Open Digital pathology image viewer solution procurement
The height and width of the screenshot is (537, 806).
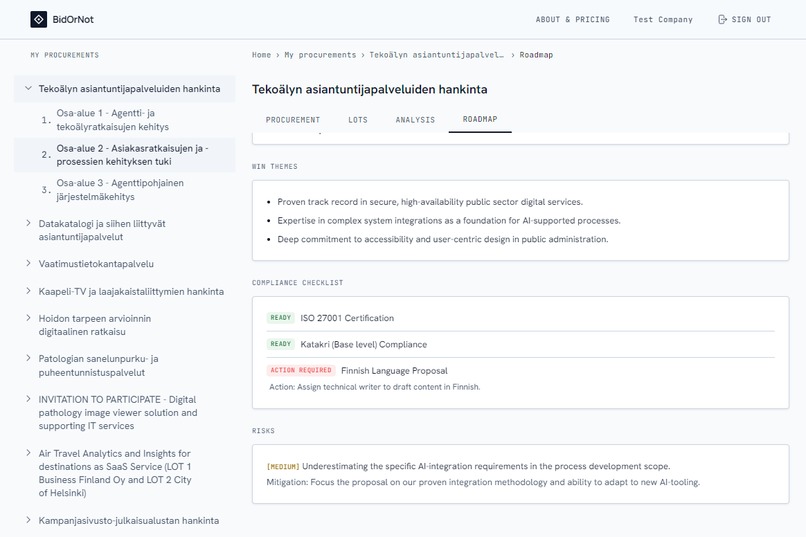pyautogui.click(x=118, y=413)
